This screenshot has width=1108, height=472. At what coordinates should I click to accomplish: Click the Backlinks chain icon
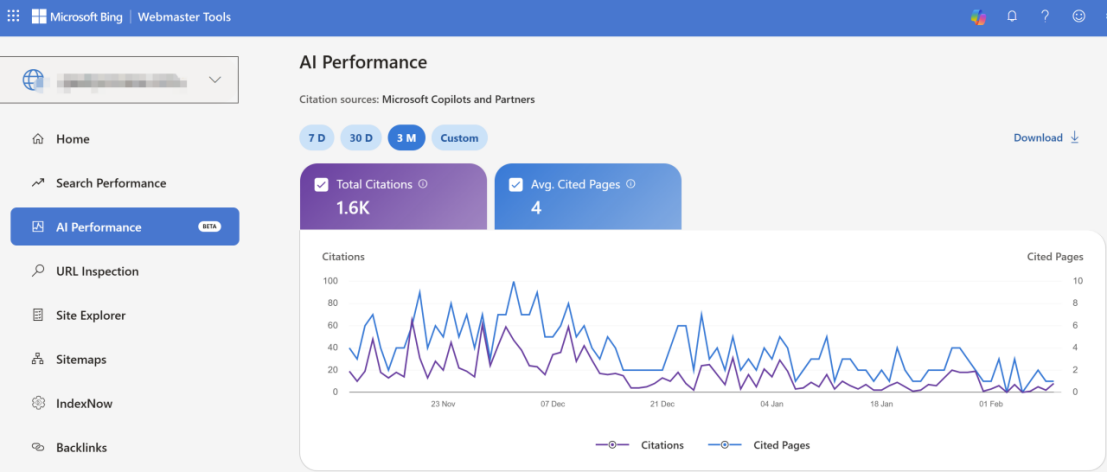(38, 447)
